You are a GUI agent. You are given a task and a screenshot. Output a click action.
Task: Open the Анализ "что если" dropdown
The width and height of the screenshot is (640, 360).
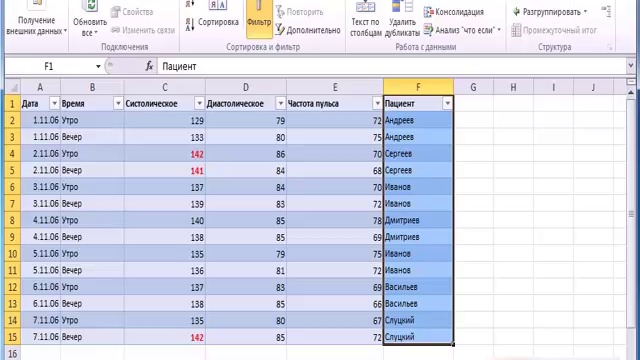(462, 30)
